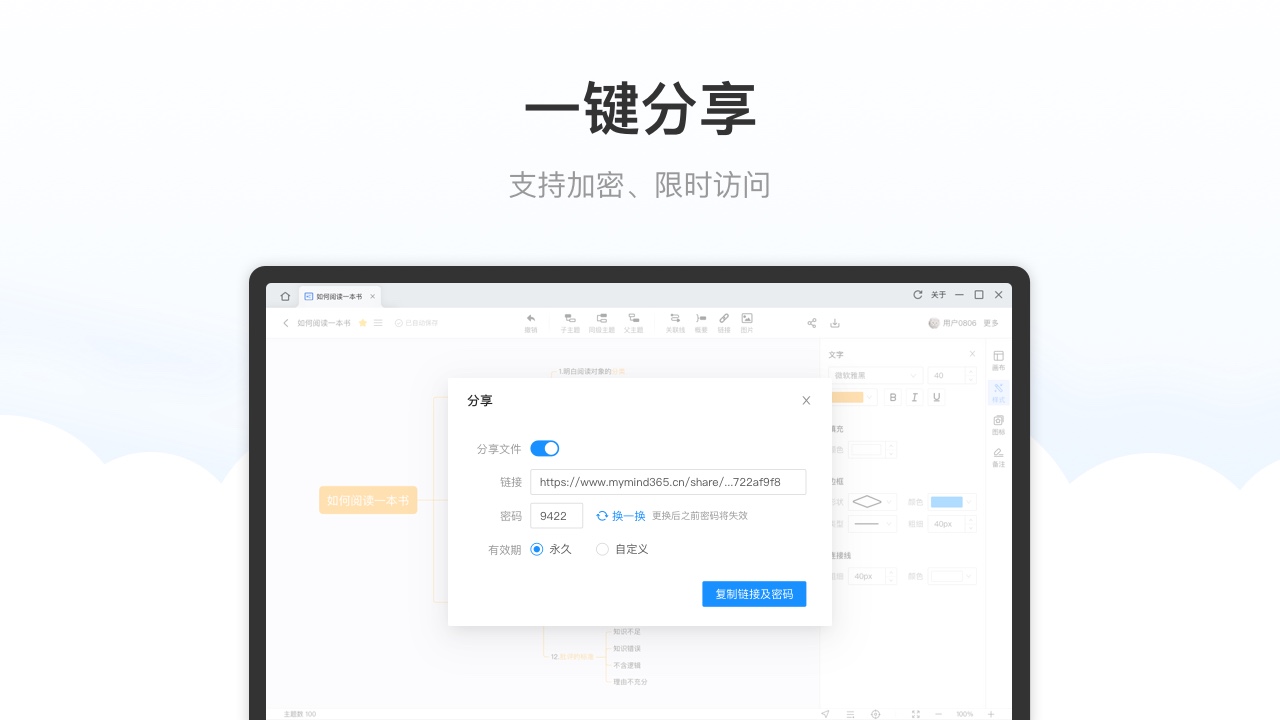Open the border shape diamond dropdown

[x=873, y=502]
